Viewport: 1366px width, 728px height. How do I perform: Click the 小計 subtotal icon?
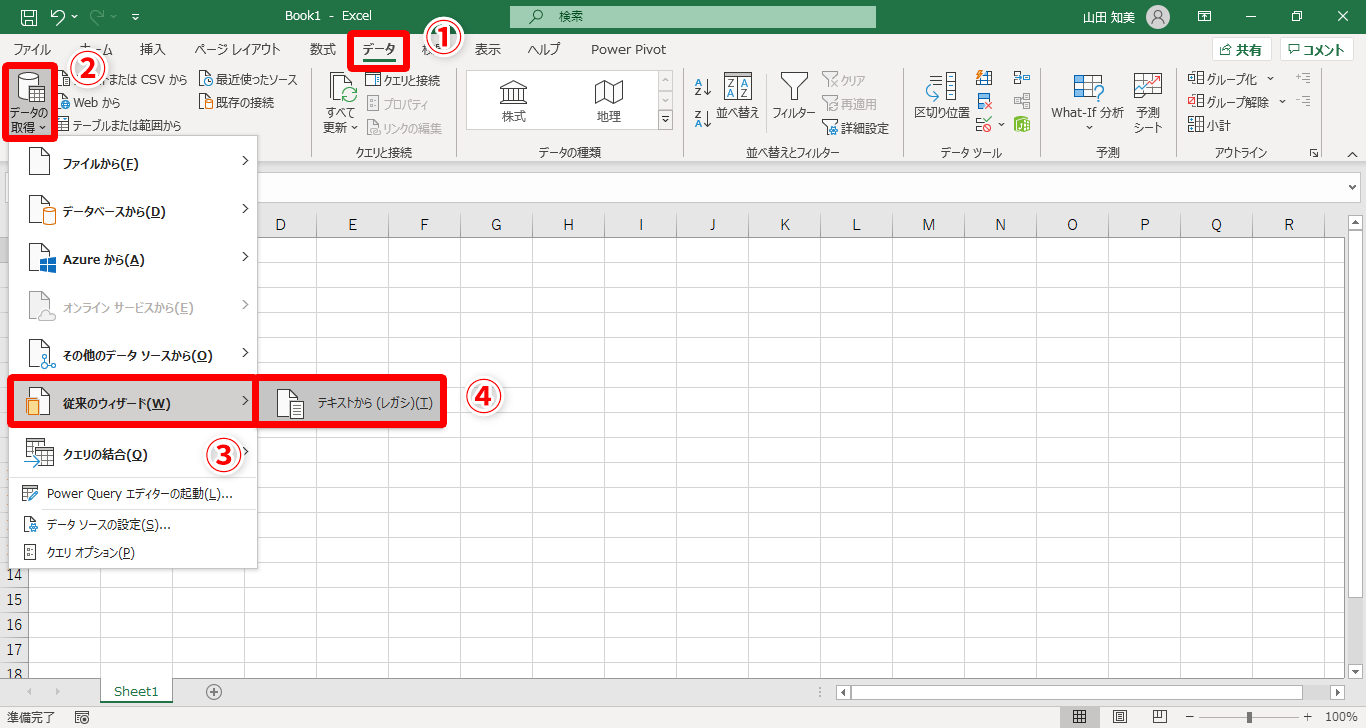coord(1209,126)
